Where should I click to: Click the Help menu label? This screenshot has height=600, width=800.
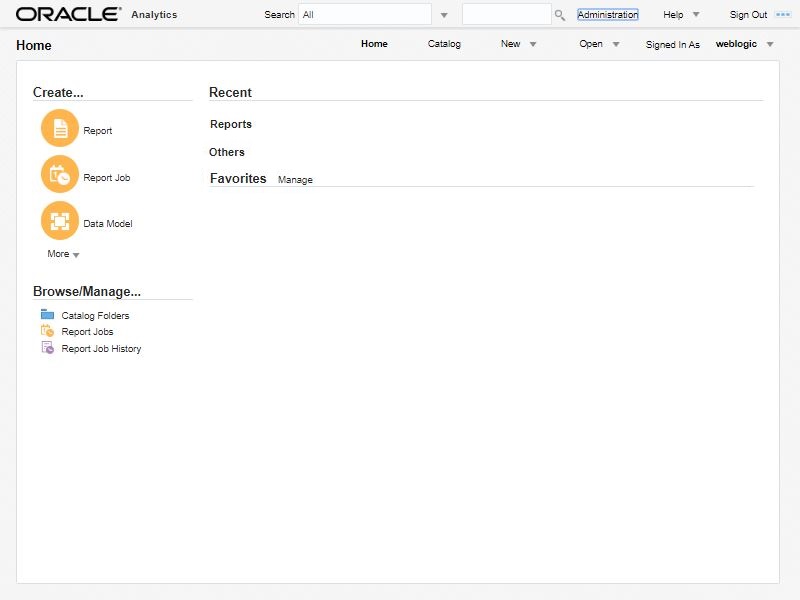673,15
